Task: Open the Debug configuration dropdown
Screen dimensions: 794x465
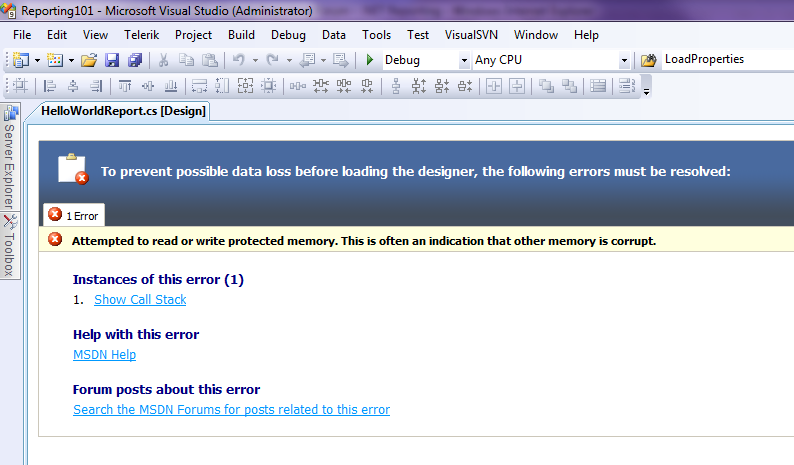Action: click(x=464, y=61)
